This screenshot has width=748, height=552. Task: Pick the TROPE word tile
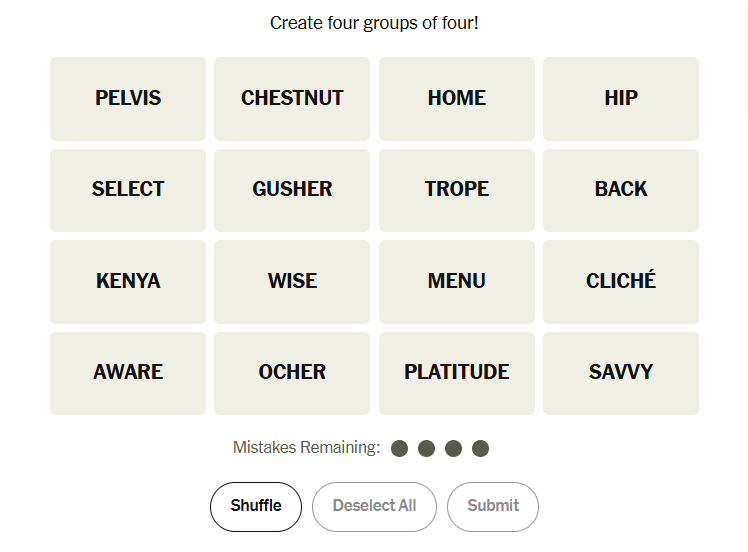tap(457, 190)
